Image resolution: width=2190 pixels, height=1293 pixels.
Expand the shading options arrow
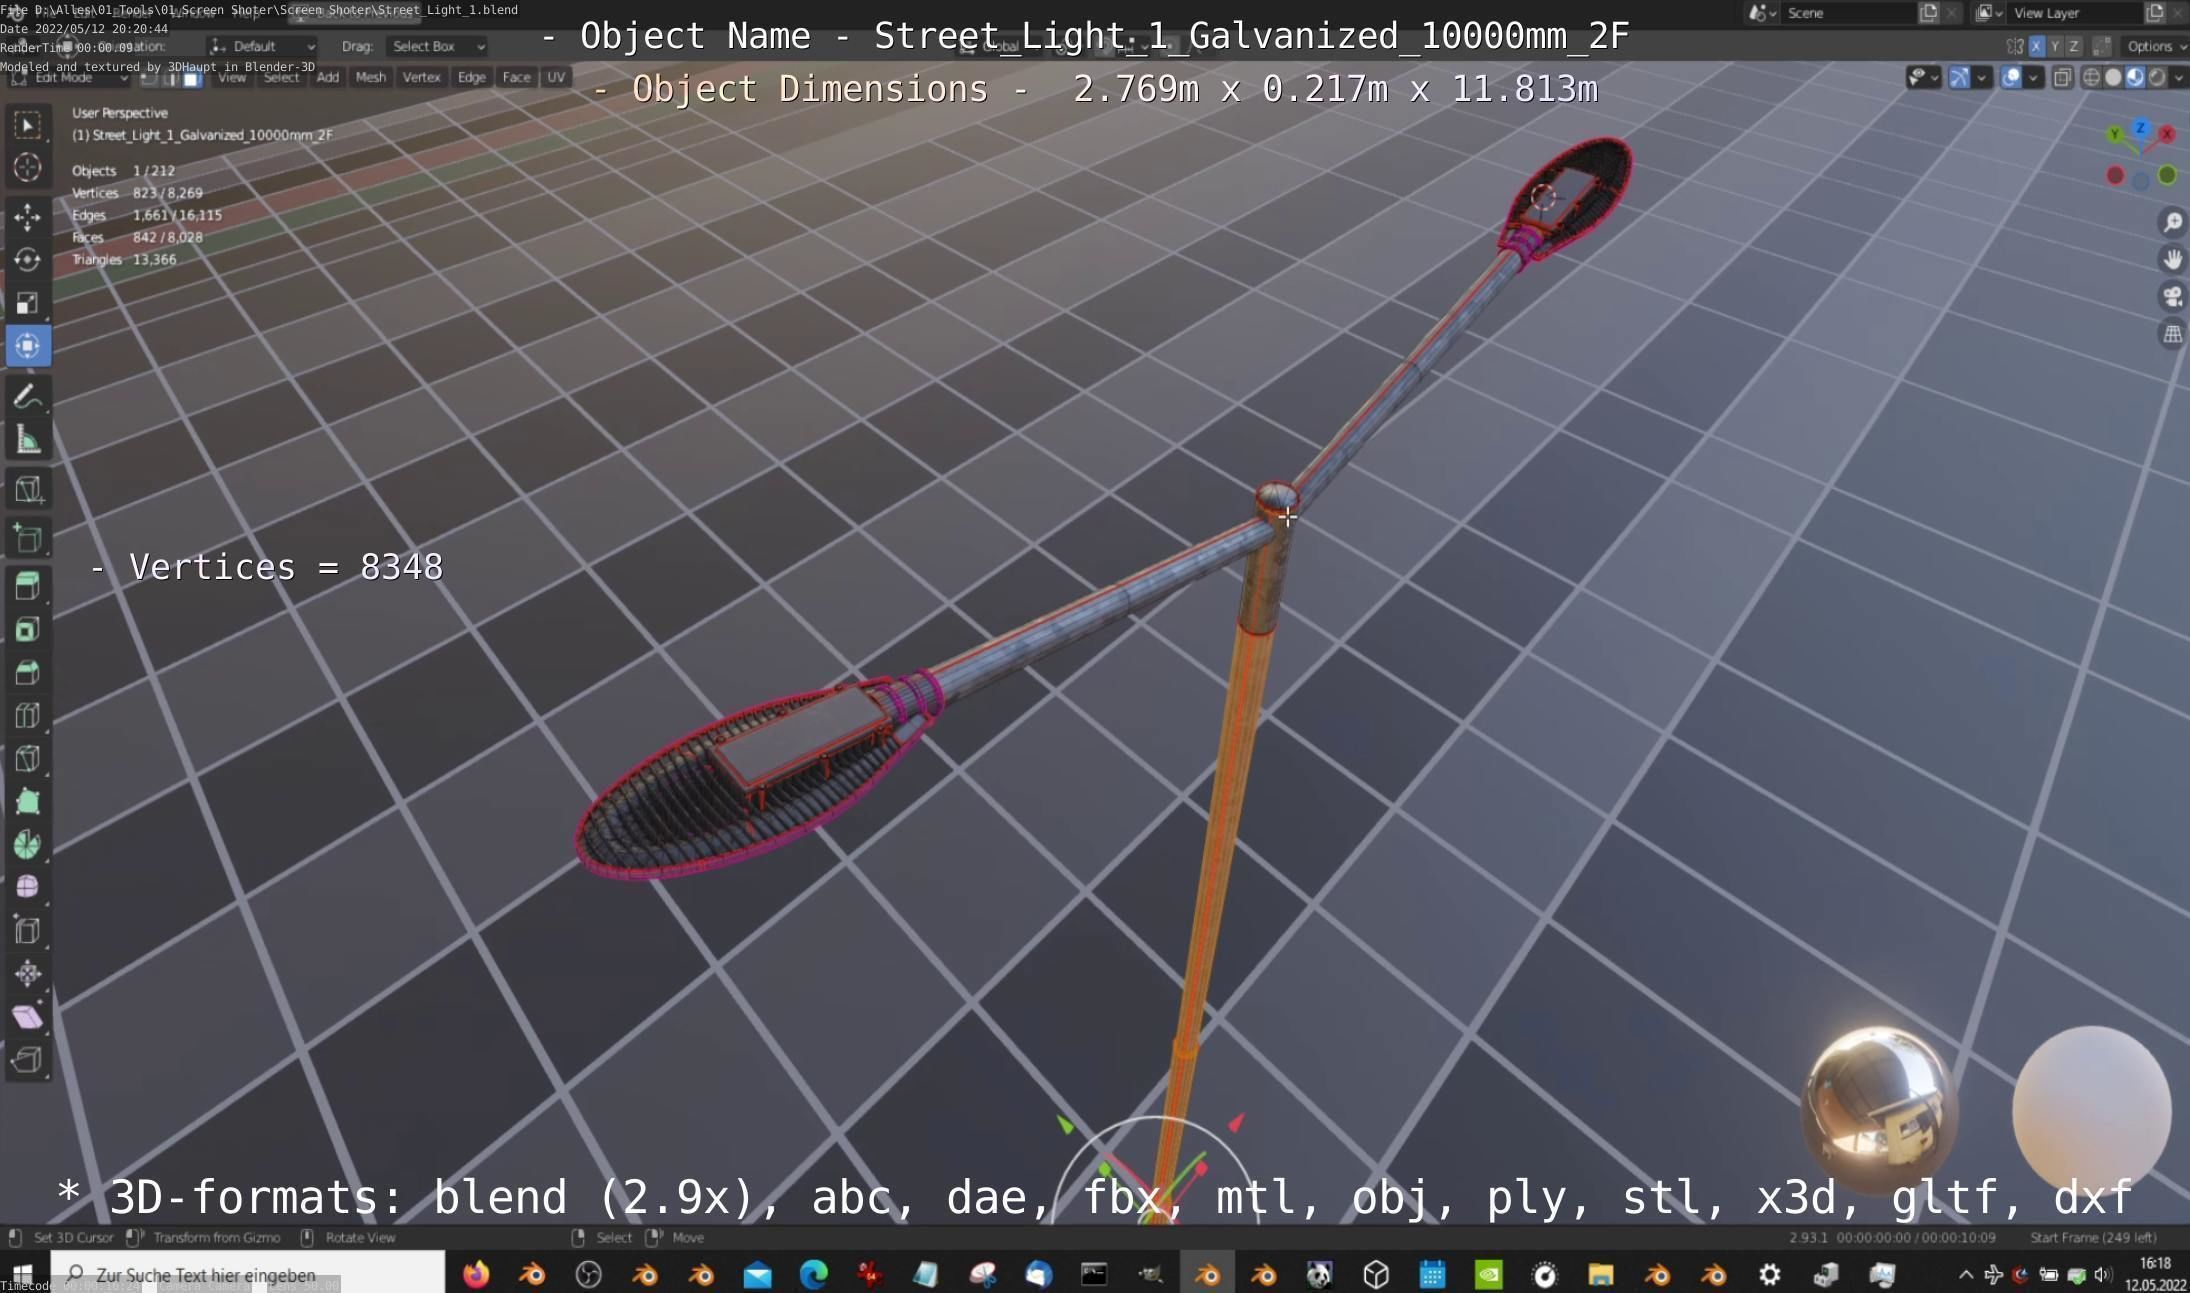(2179, 77)
